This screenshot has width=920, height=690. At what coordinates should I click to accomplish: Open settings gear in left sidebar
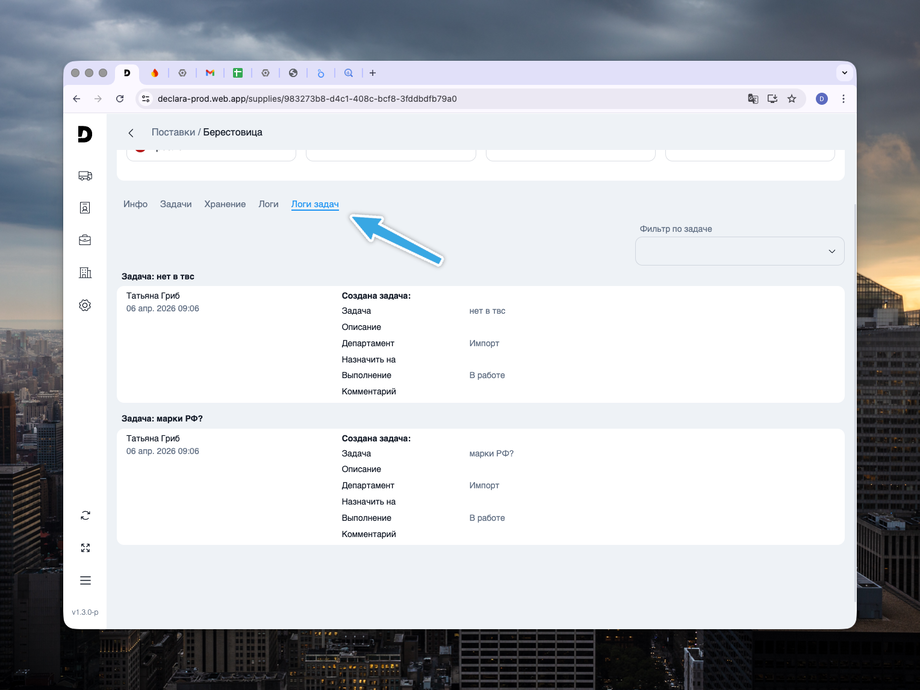tap(85, 305)
